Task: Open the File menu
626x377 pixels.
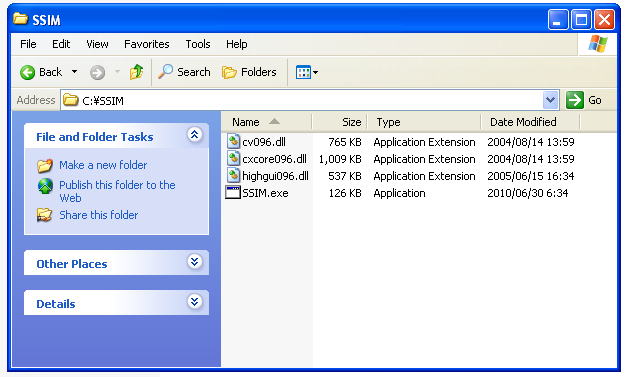Action: (x=28, y=44)
